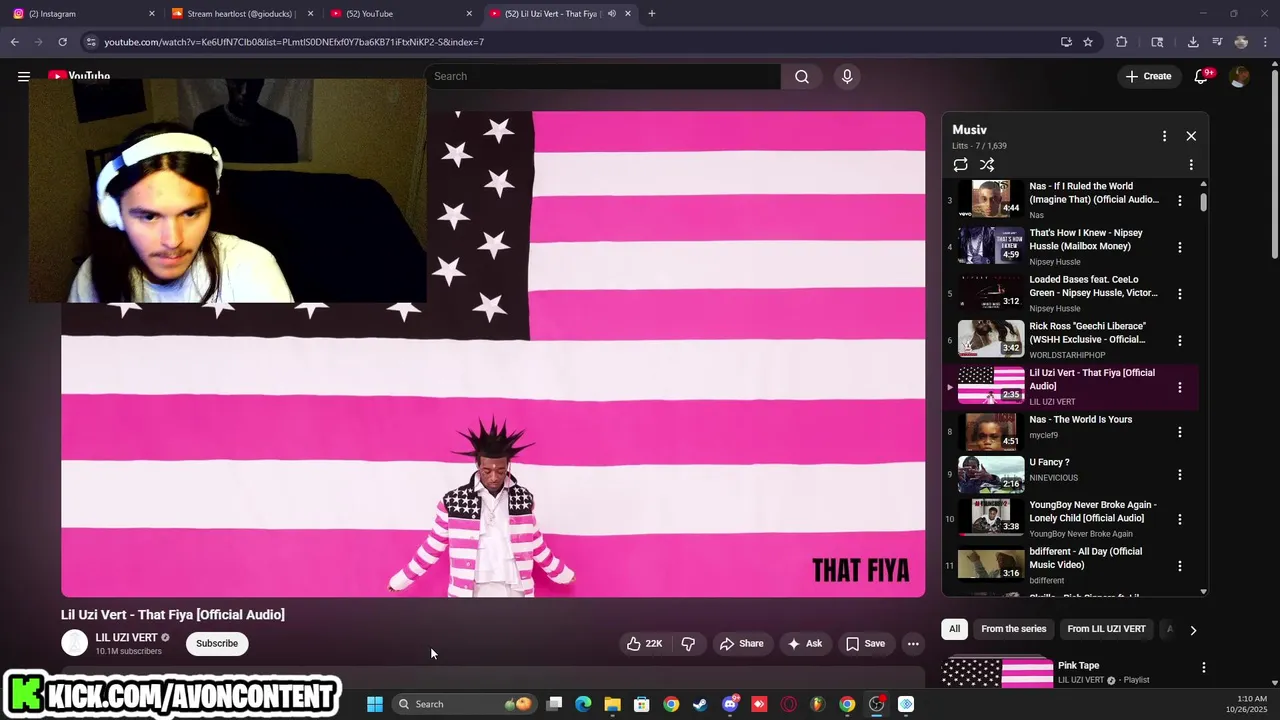
Task: Dislike the video with thumbs down
Action: [688, 644]
